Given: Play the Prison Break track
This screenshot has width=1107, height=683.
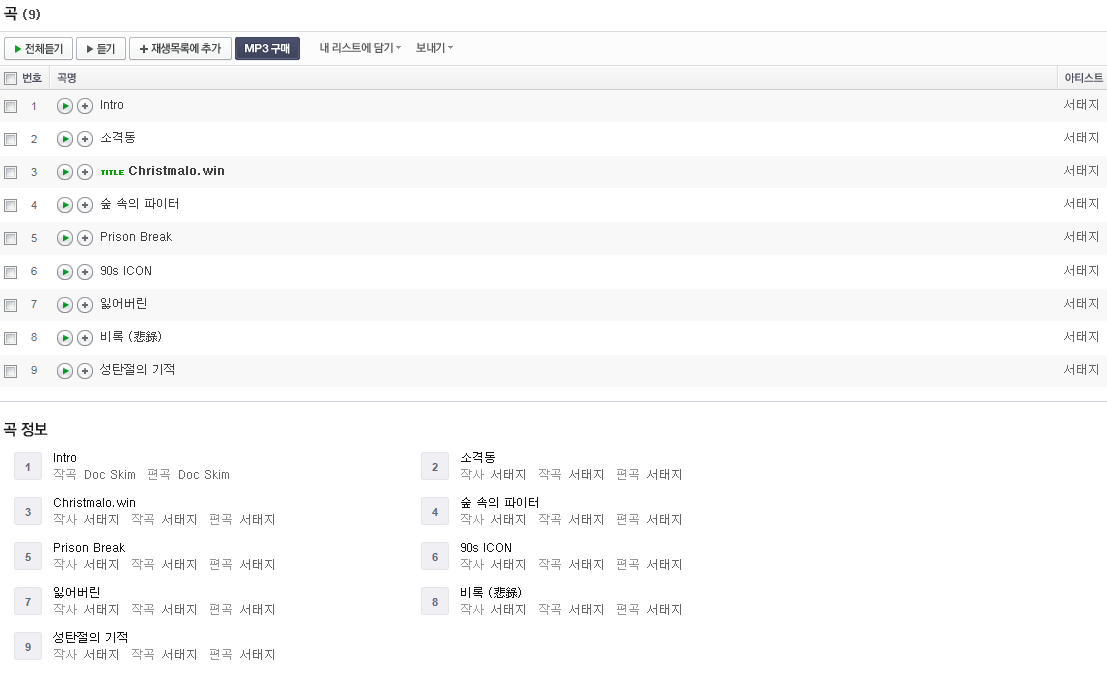Looking at the screenshot, I should pyautogui.click(x=64, y=238).
